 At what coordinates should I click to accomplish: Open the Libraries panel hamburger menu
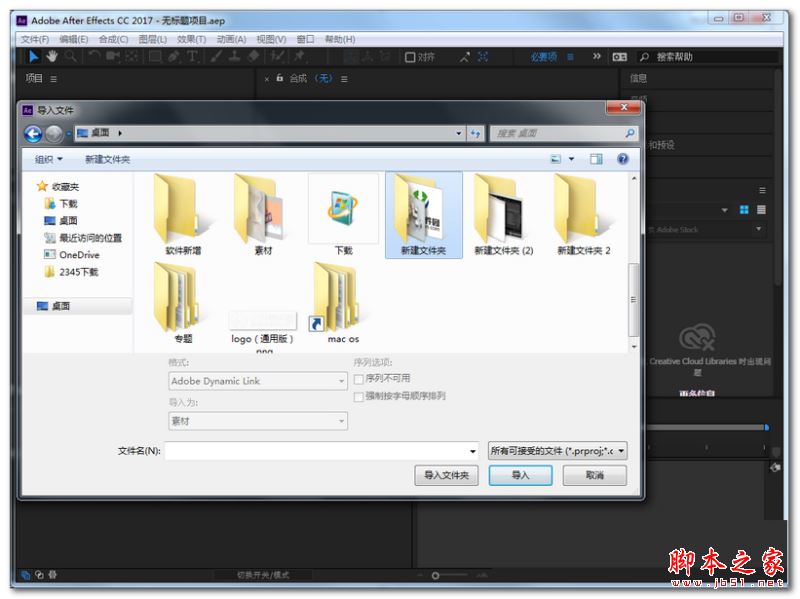762,190
